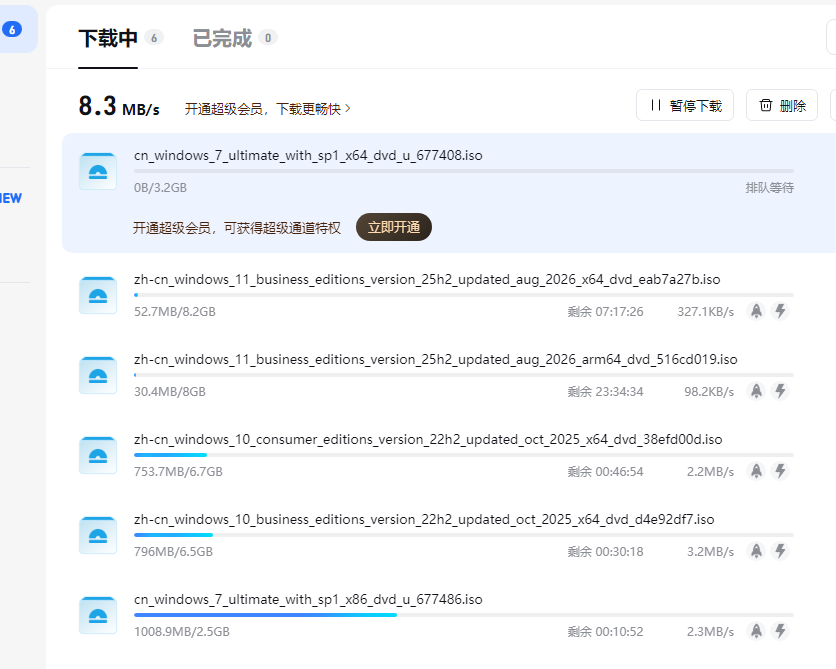This screenshot has height=669, width=836.
Task: Click lightning icon on windows_7 x86 row
Action: [780, 631]
